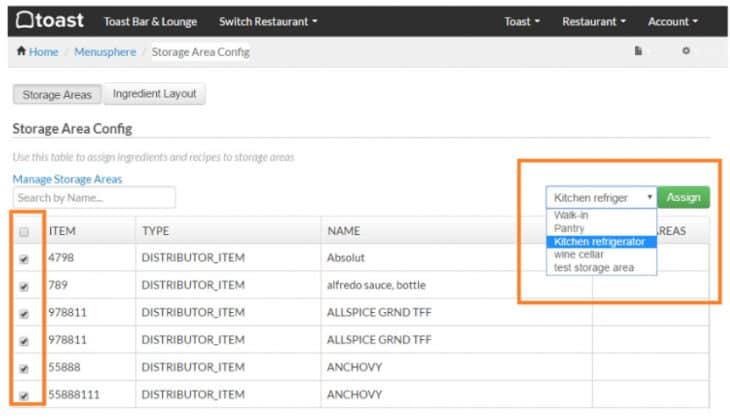Open the Manage Storage Areas link

(x=68, y=179)
